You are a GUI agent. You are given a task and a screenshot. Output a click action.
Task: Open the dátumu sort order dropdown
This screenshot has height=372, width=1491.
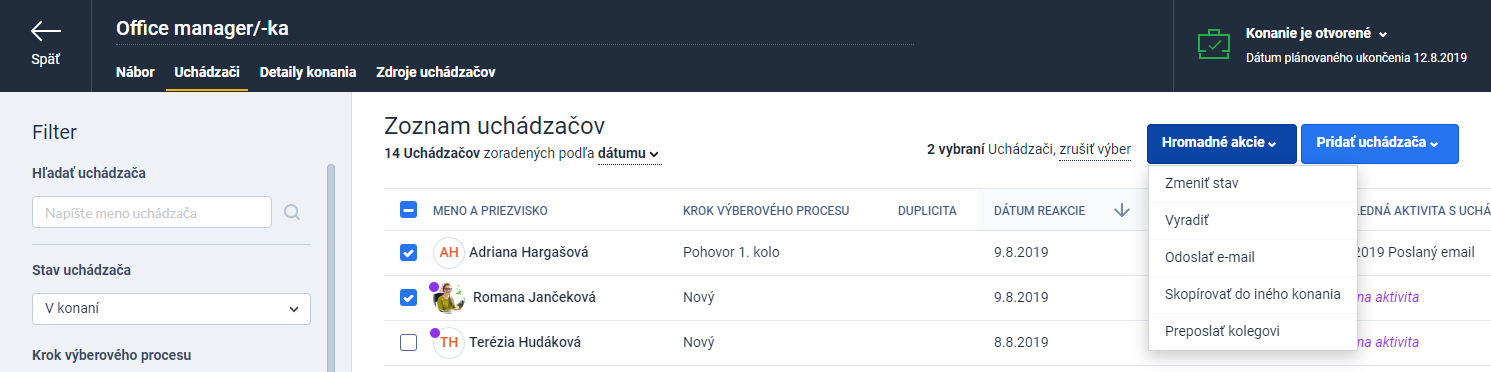(x=629, y=154)
